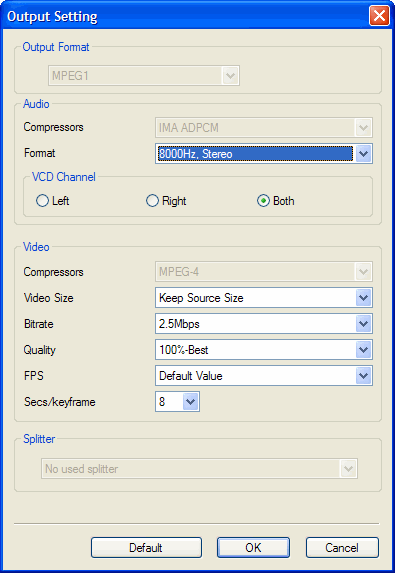
Task: Click the Quality label
Action: 40,350
